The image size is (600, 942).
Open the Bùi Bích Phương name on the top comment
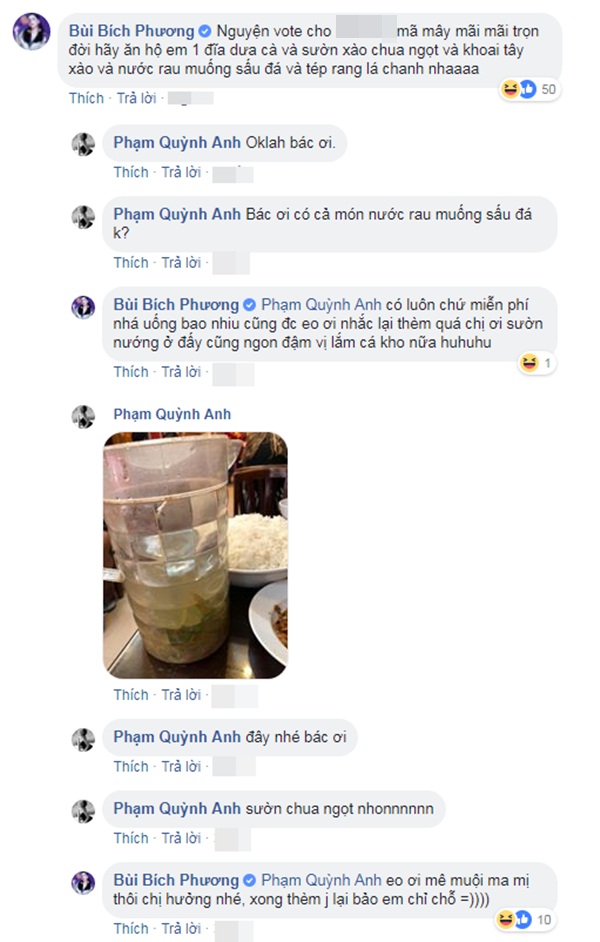(132, 31)
